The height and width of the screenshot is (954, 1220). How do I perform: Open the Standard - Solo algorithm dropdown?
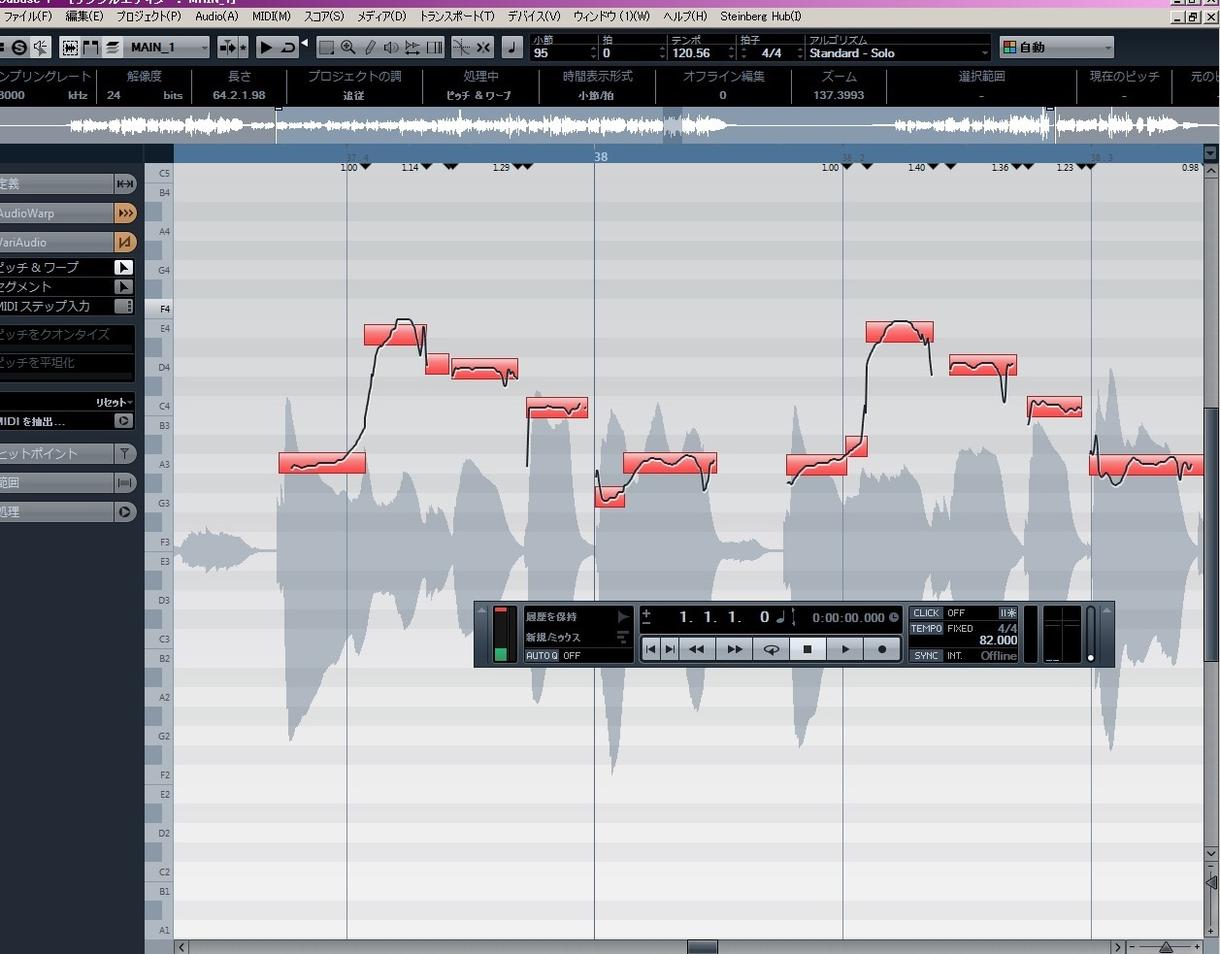tap(898, 53)
